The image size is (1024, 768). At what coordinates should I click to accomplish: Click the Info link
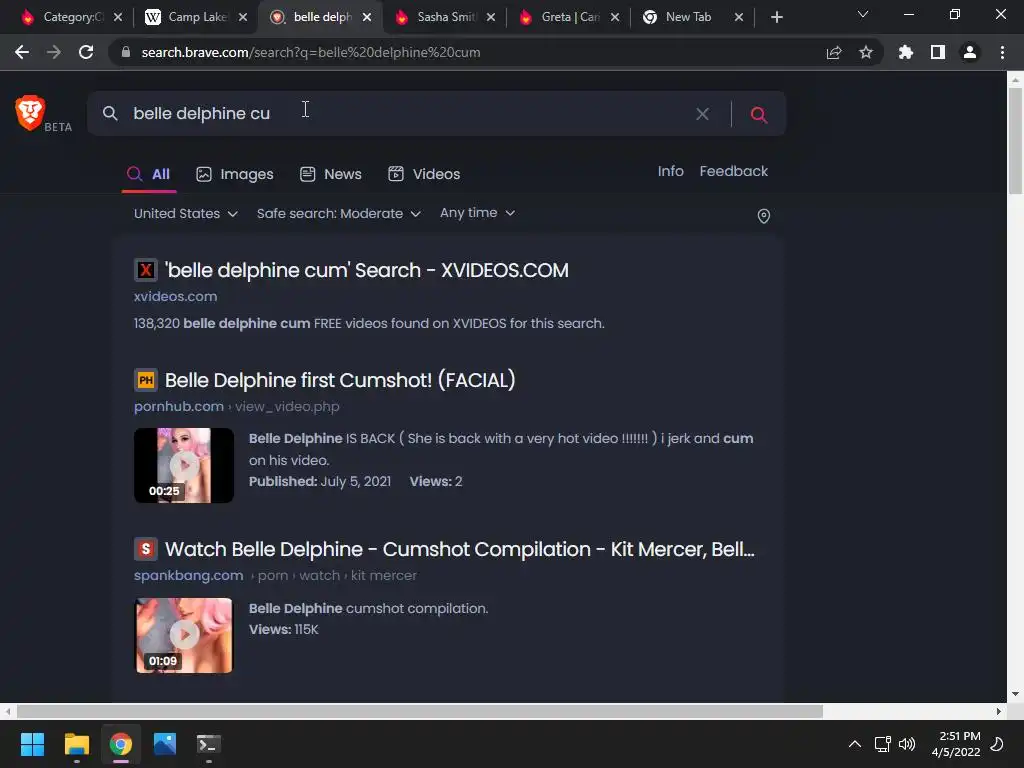point(671,171)
